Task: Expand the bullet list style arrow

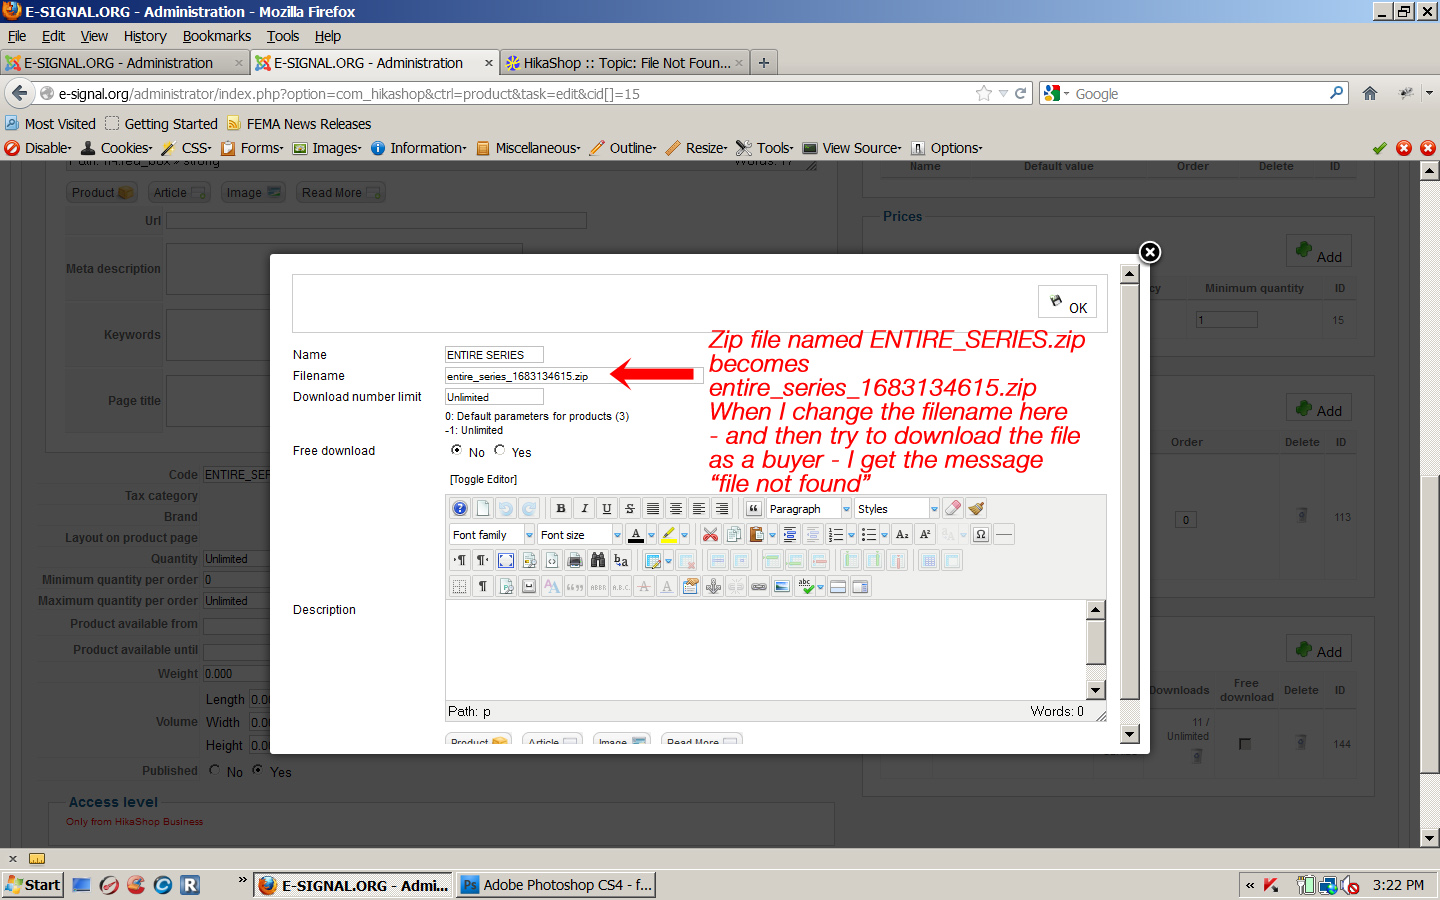Action: click(884, 535)
